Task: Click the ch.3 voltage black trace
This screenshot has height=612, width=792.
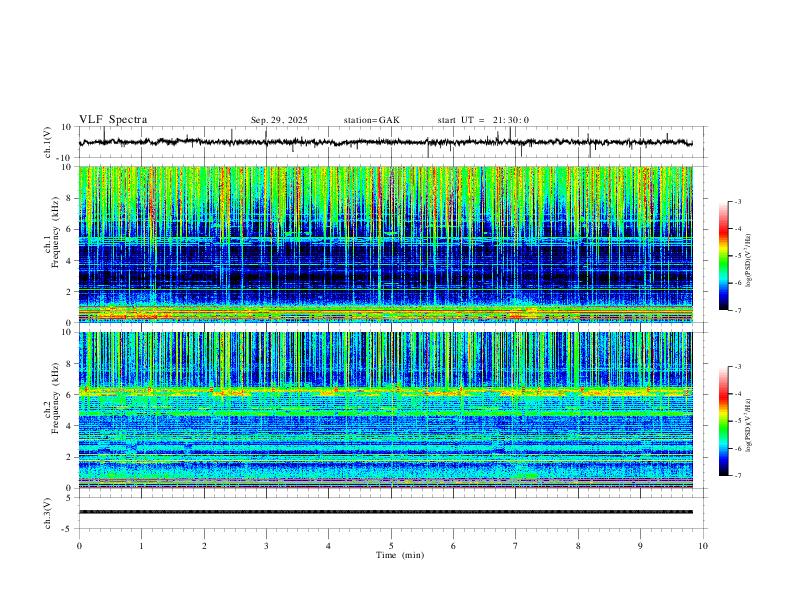Action: pos(385,512)
